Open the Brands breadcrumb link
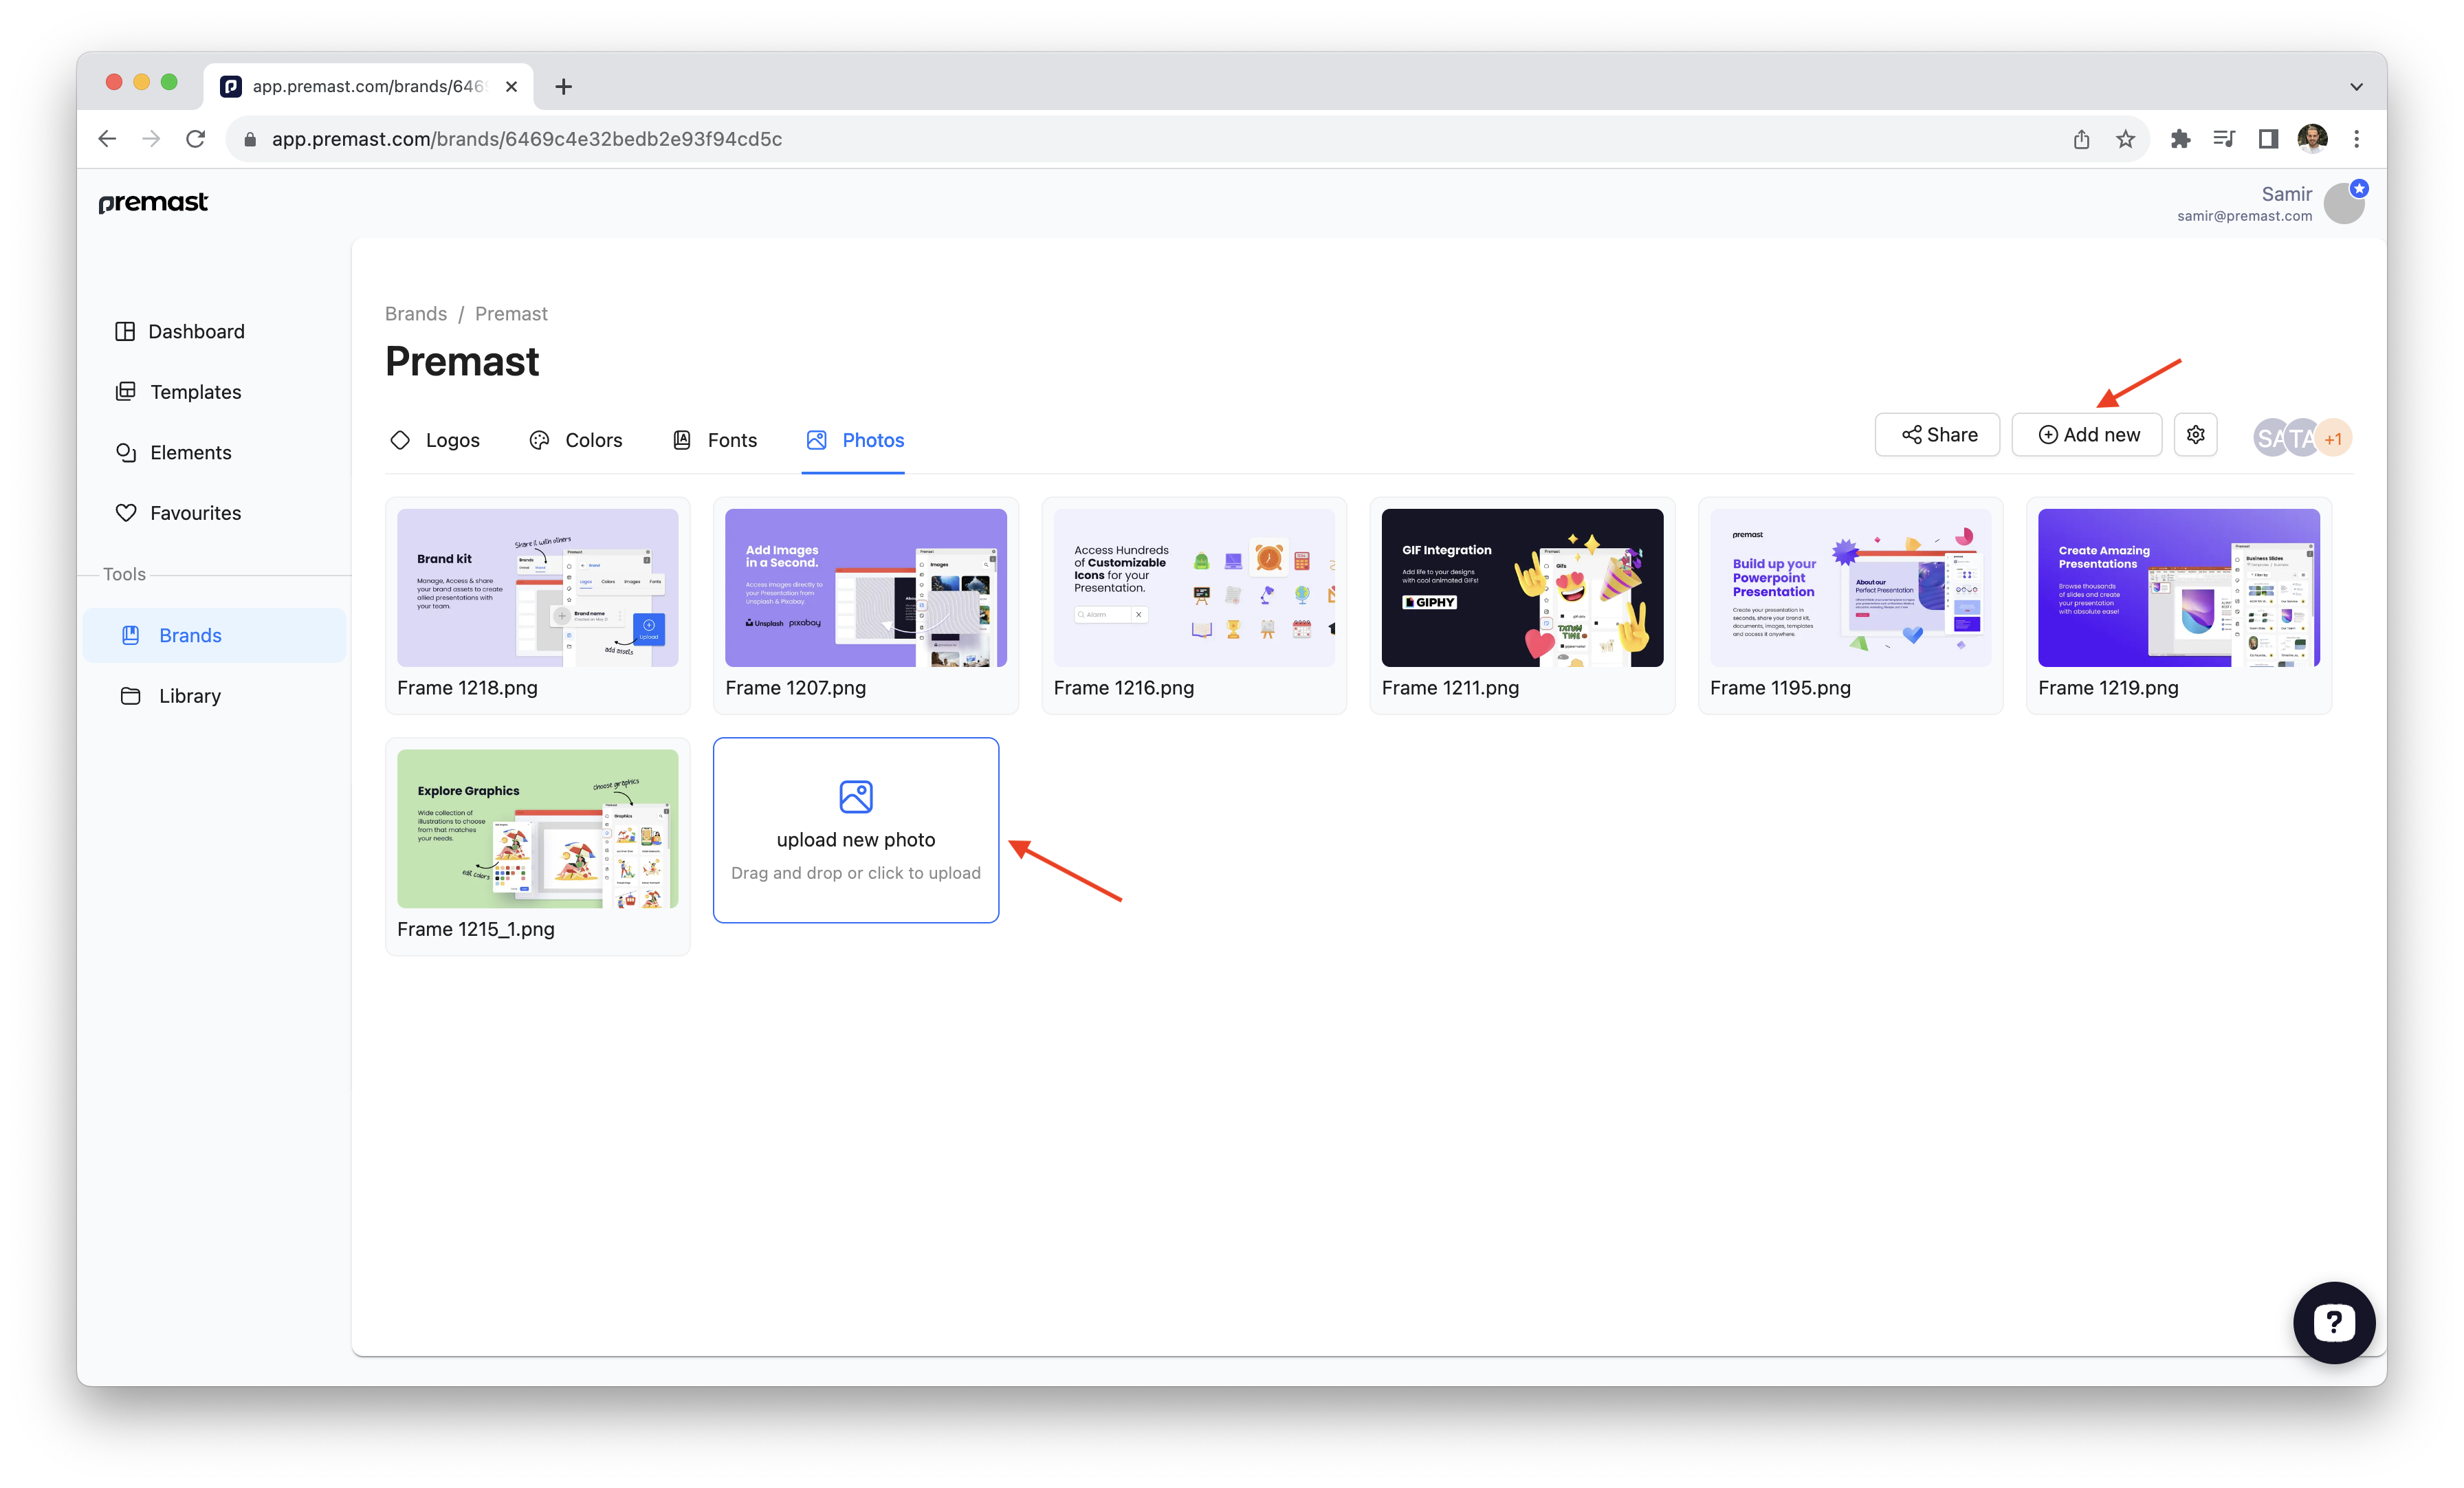This screenshot has width=2464, height=1488. (x=416, y=314)
